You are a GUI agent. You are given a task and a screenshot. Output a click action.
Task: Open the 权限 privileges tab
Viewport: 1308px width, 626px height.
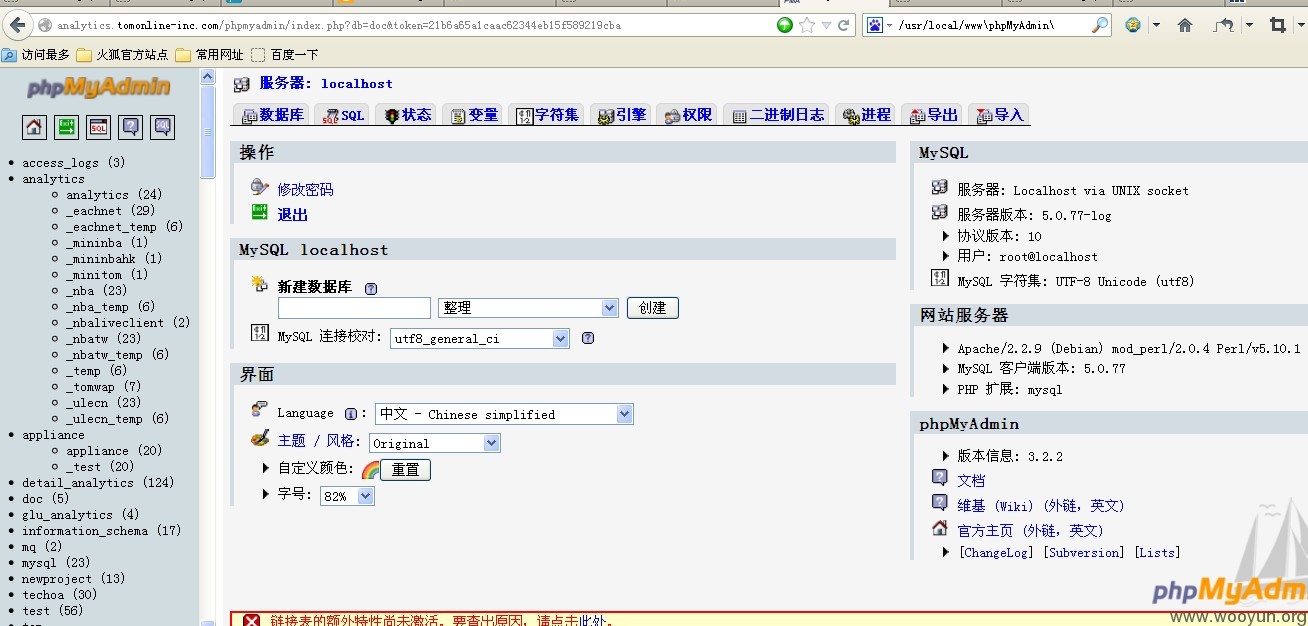click(x=687, y=115)
